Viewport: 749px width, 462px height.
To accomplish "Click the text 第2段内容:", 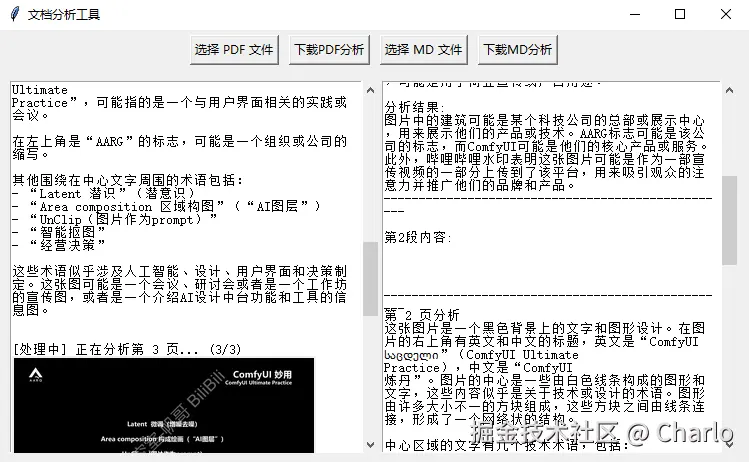I will click(x=418, y=237).
